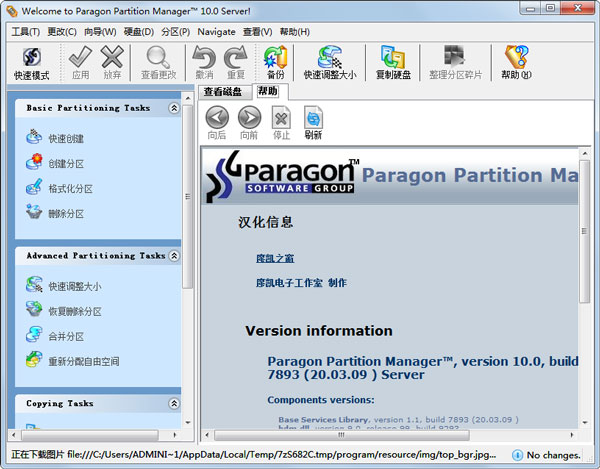Go back with the 向后 button

tap(217, 122)
